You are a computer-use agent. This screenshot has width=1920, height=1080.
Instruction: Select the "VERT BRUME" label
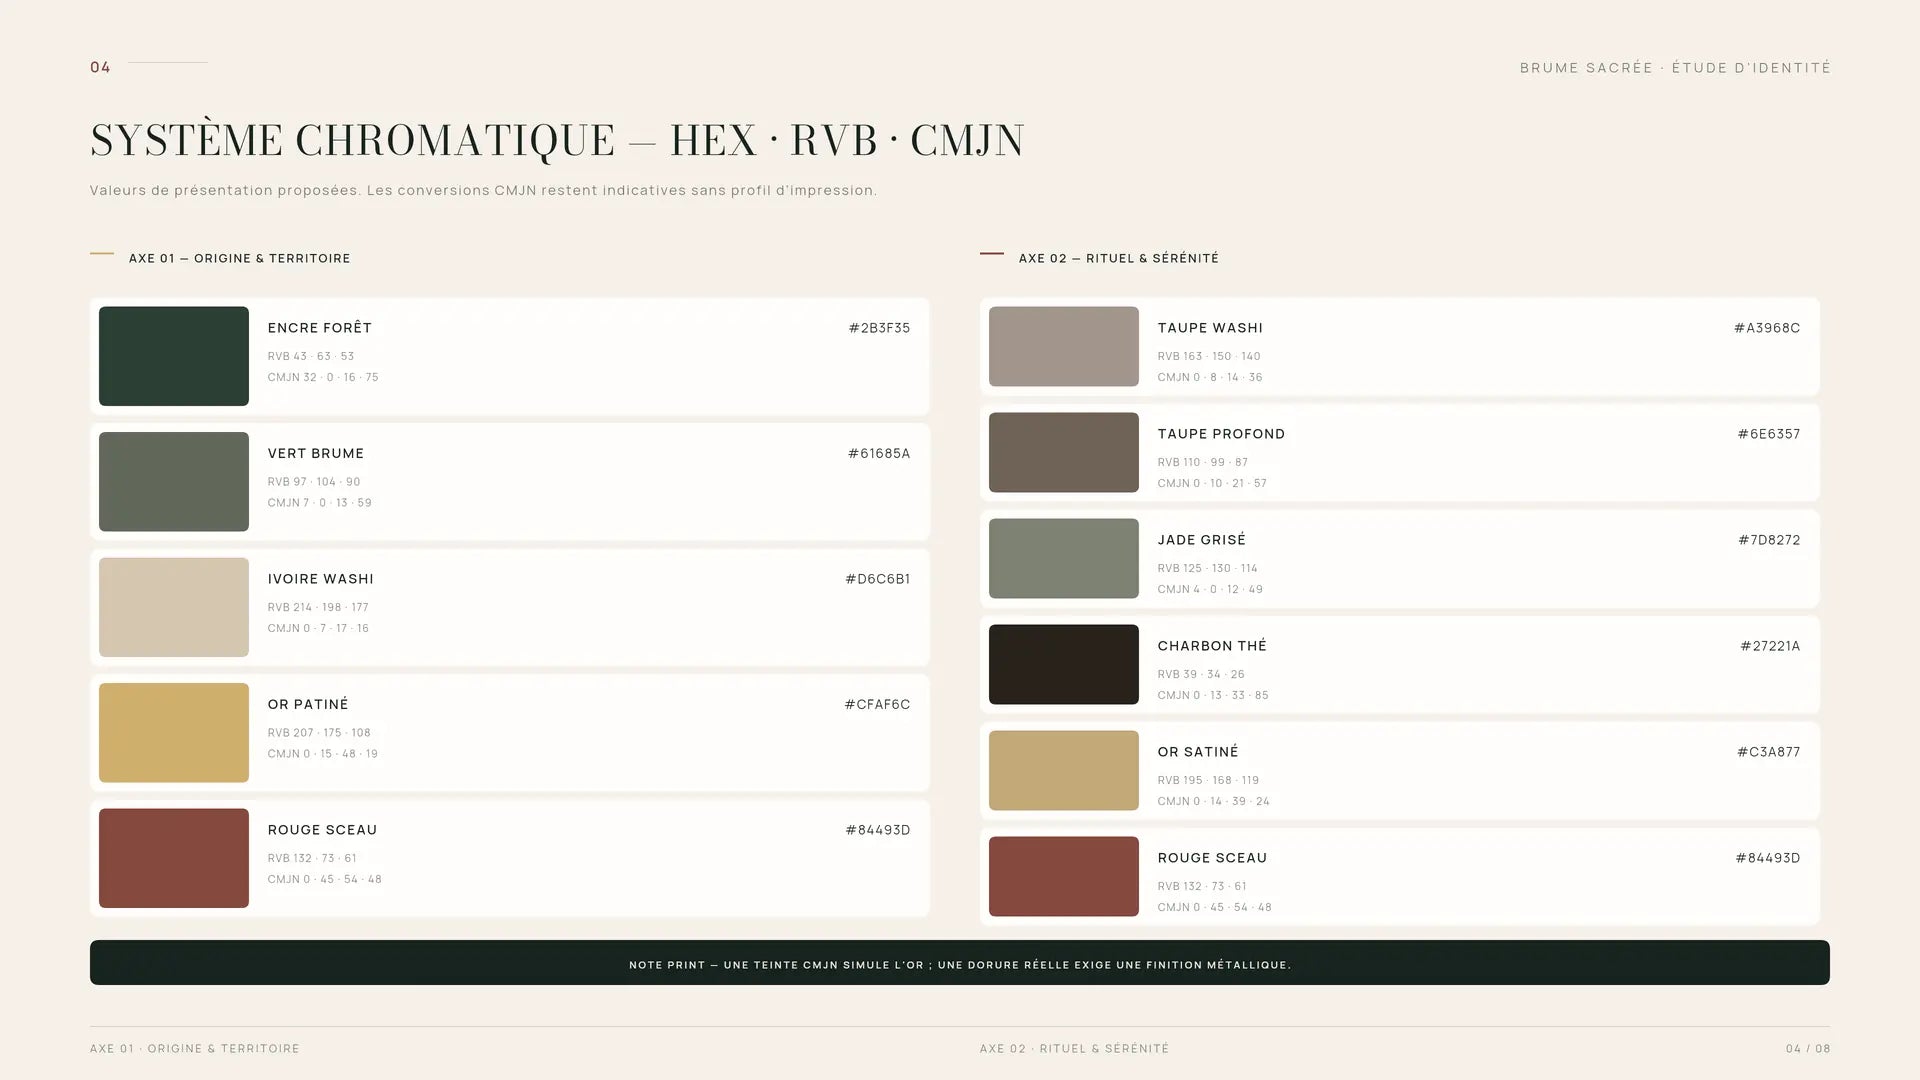316,453
